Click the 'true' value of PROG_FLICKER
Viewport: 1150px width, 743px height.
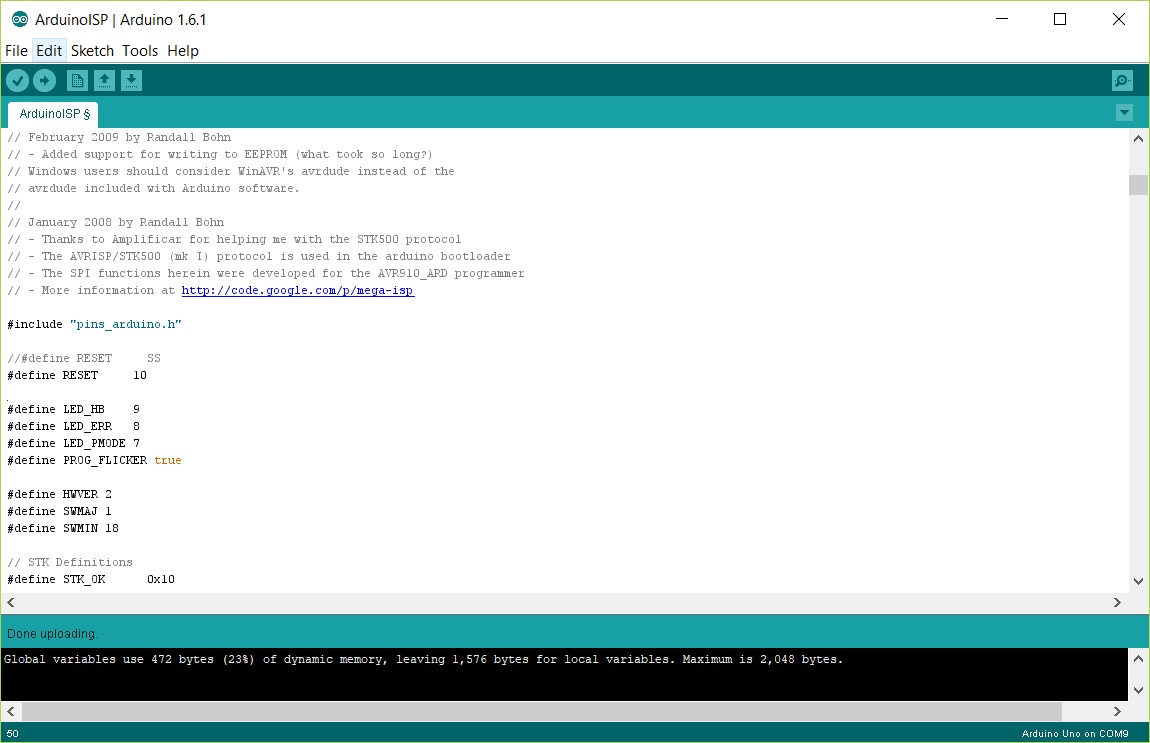(168, 461)
